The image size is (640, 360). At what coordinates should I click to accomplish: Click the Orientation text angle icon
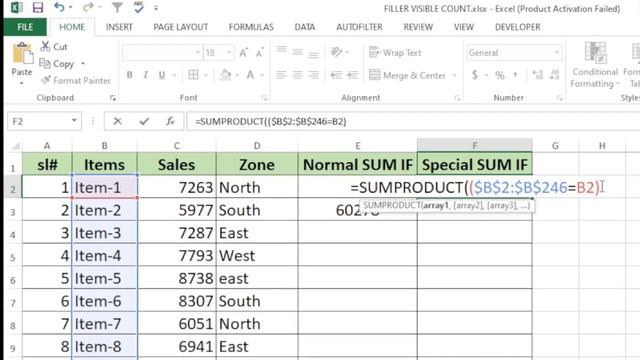tap(337, 52)
